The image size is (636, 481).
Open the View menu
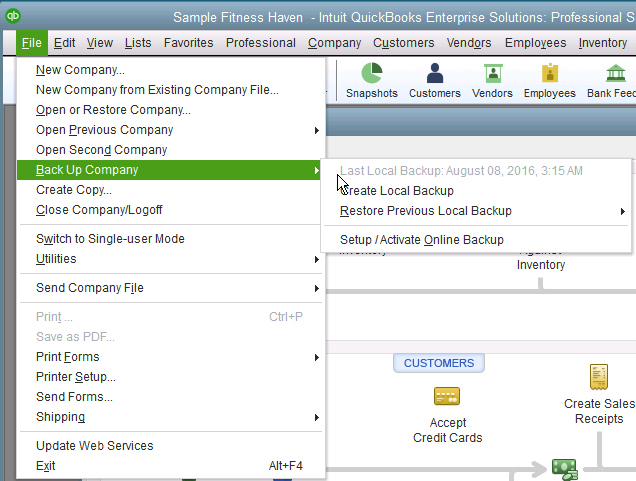coord(99,43)
